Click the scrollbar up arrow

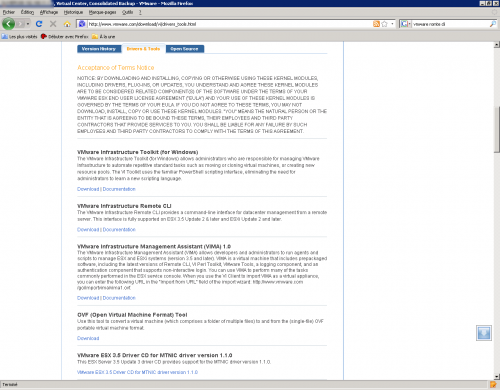click(497, 45)
